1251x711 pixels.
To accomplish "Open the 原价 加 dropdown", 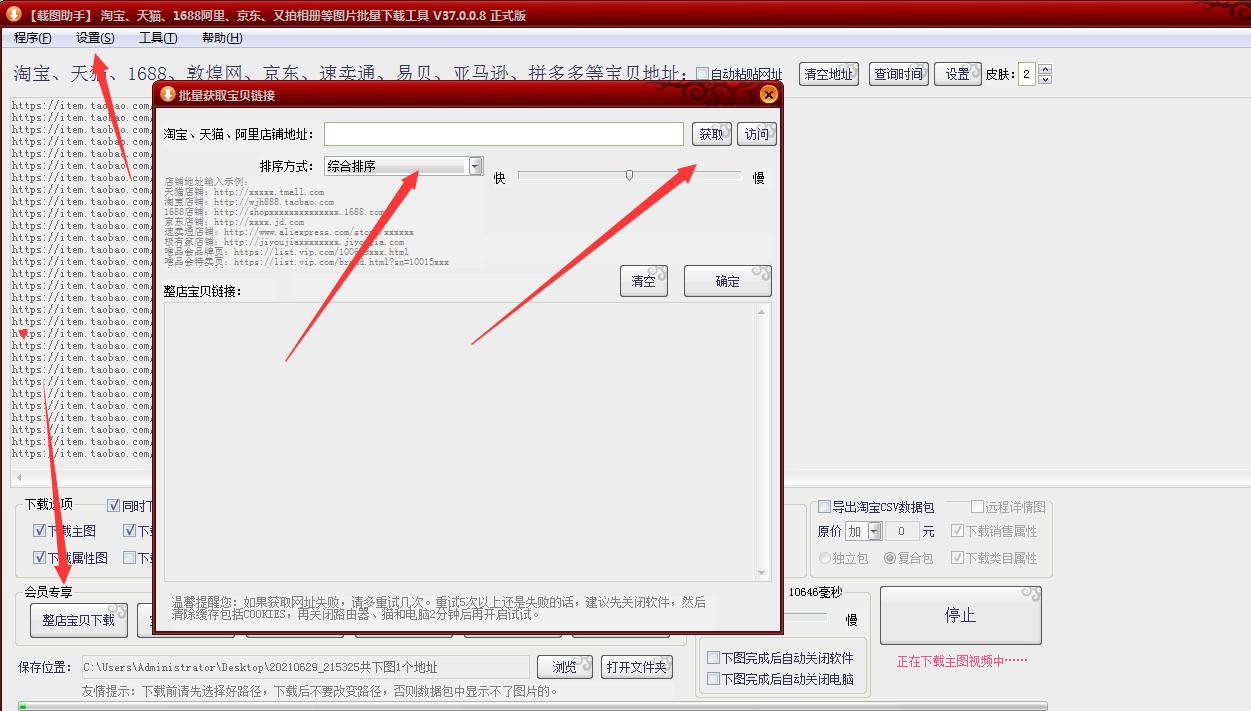I will [875, 531].
